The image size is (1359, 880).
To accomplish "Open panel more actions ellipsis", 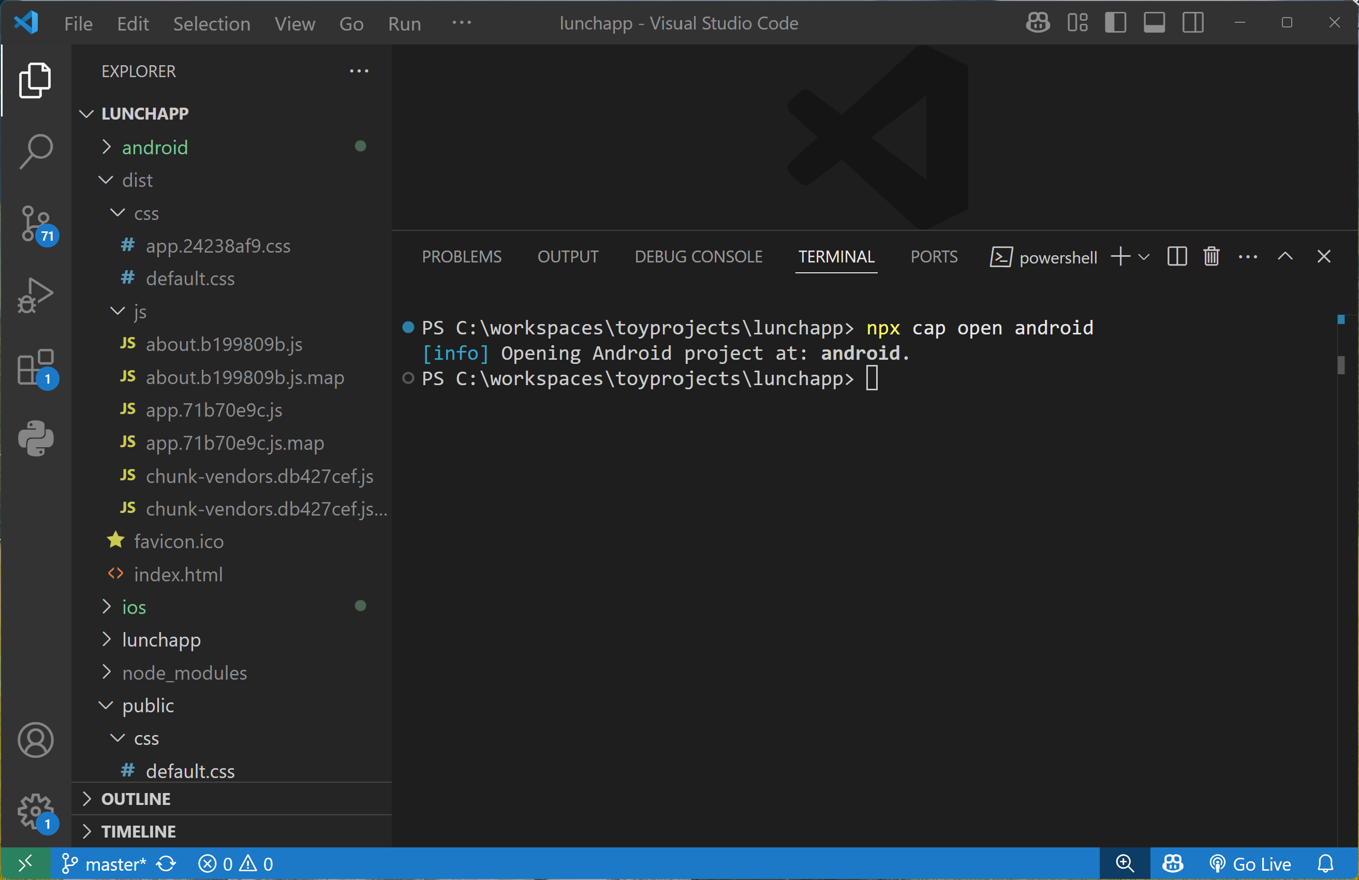I will point(1248,257).
